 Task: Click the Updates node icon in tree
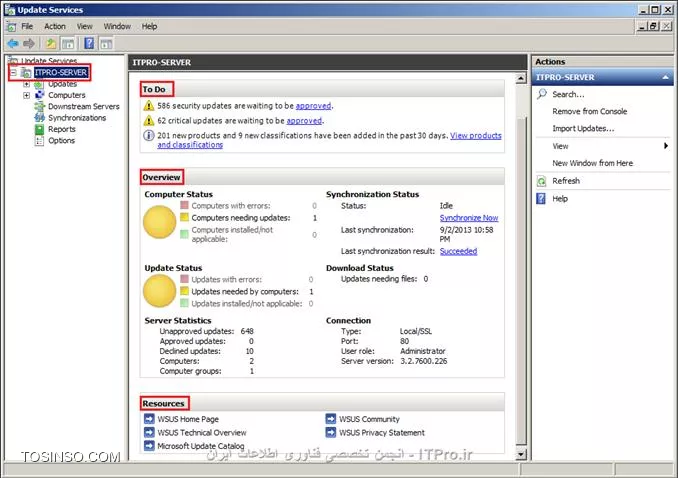pyautogui.click(x=39, y=84)
